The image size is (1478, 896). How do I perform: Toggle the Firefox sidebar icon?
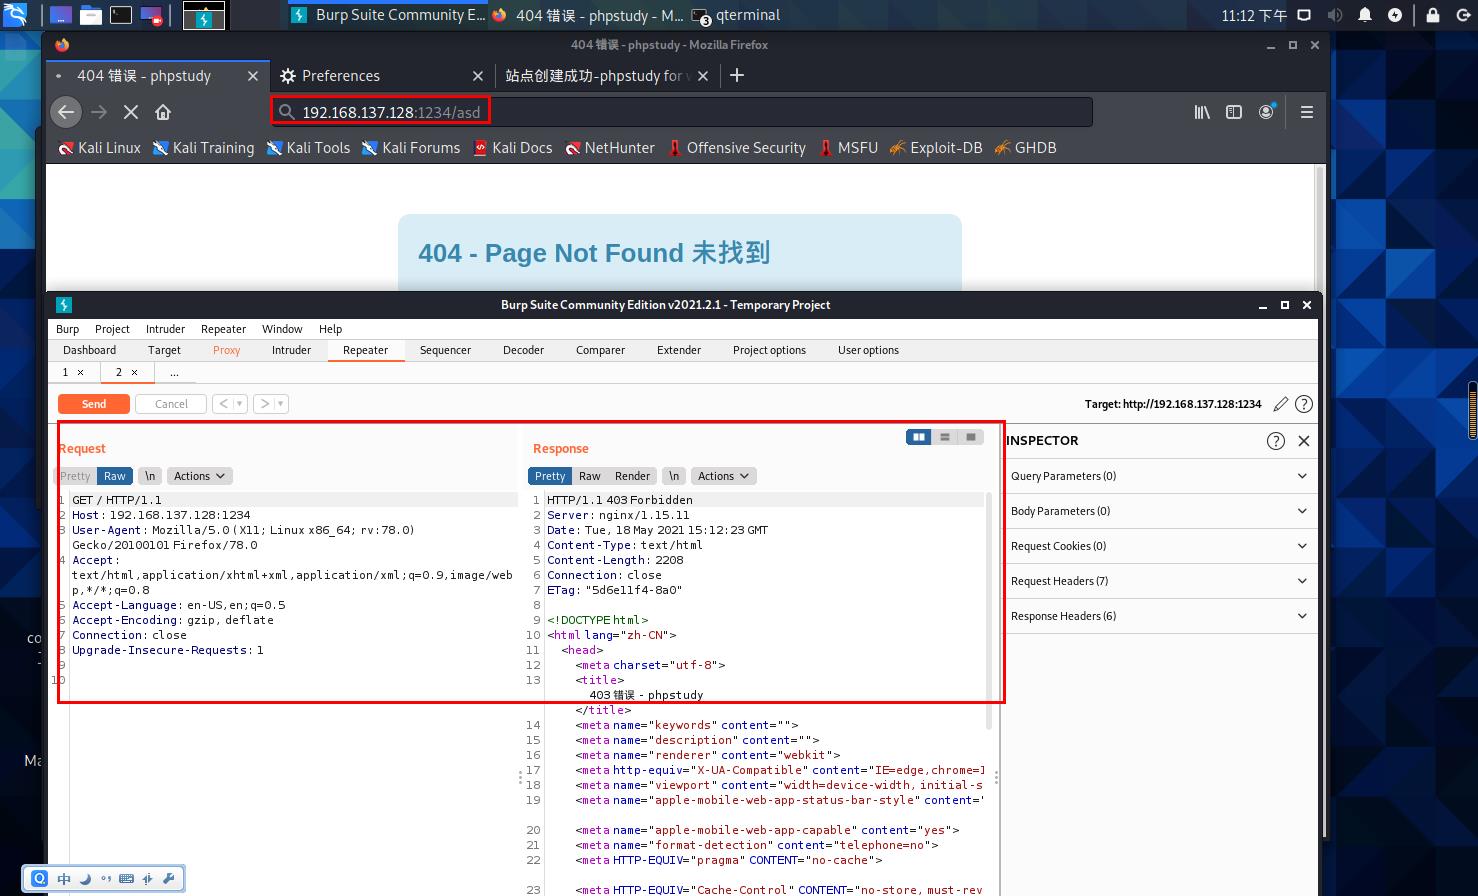[1234, 112]
